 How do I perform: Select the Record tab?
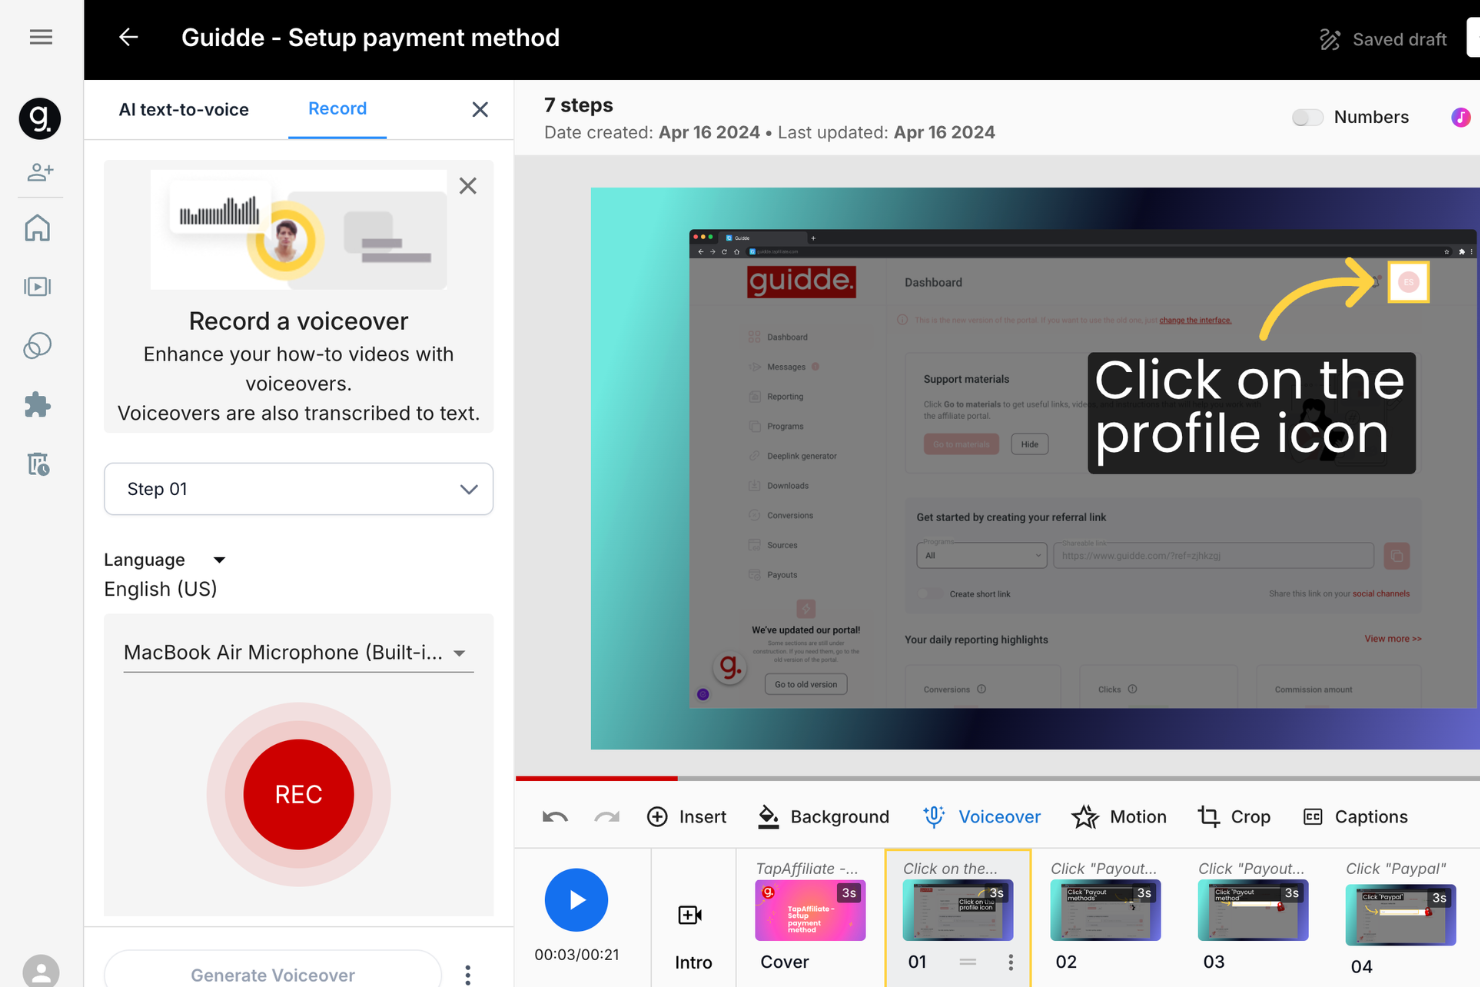(337, 109)
